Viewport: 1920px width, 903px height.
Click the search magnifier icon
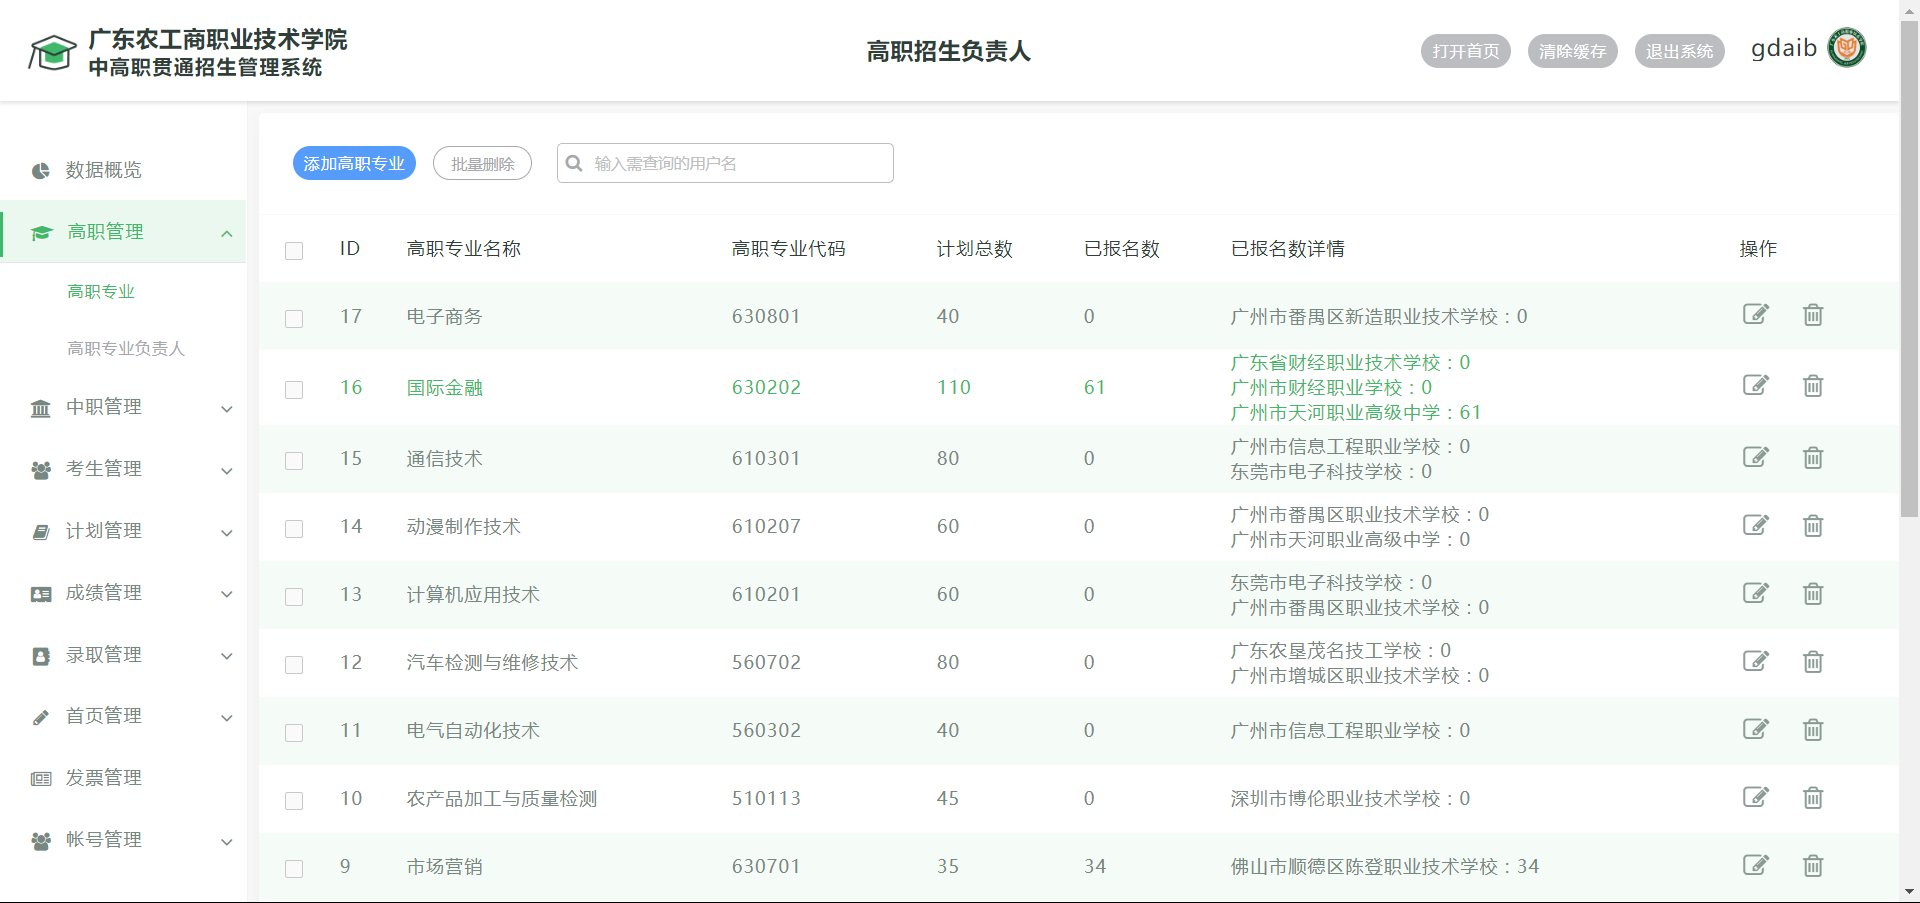pos(574,163)
